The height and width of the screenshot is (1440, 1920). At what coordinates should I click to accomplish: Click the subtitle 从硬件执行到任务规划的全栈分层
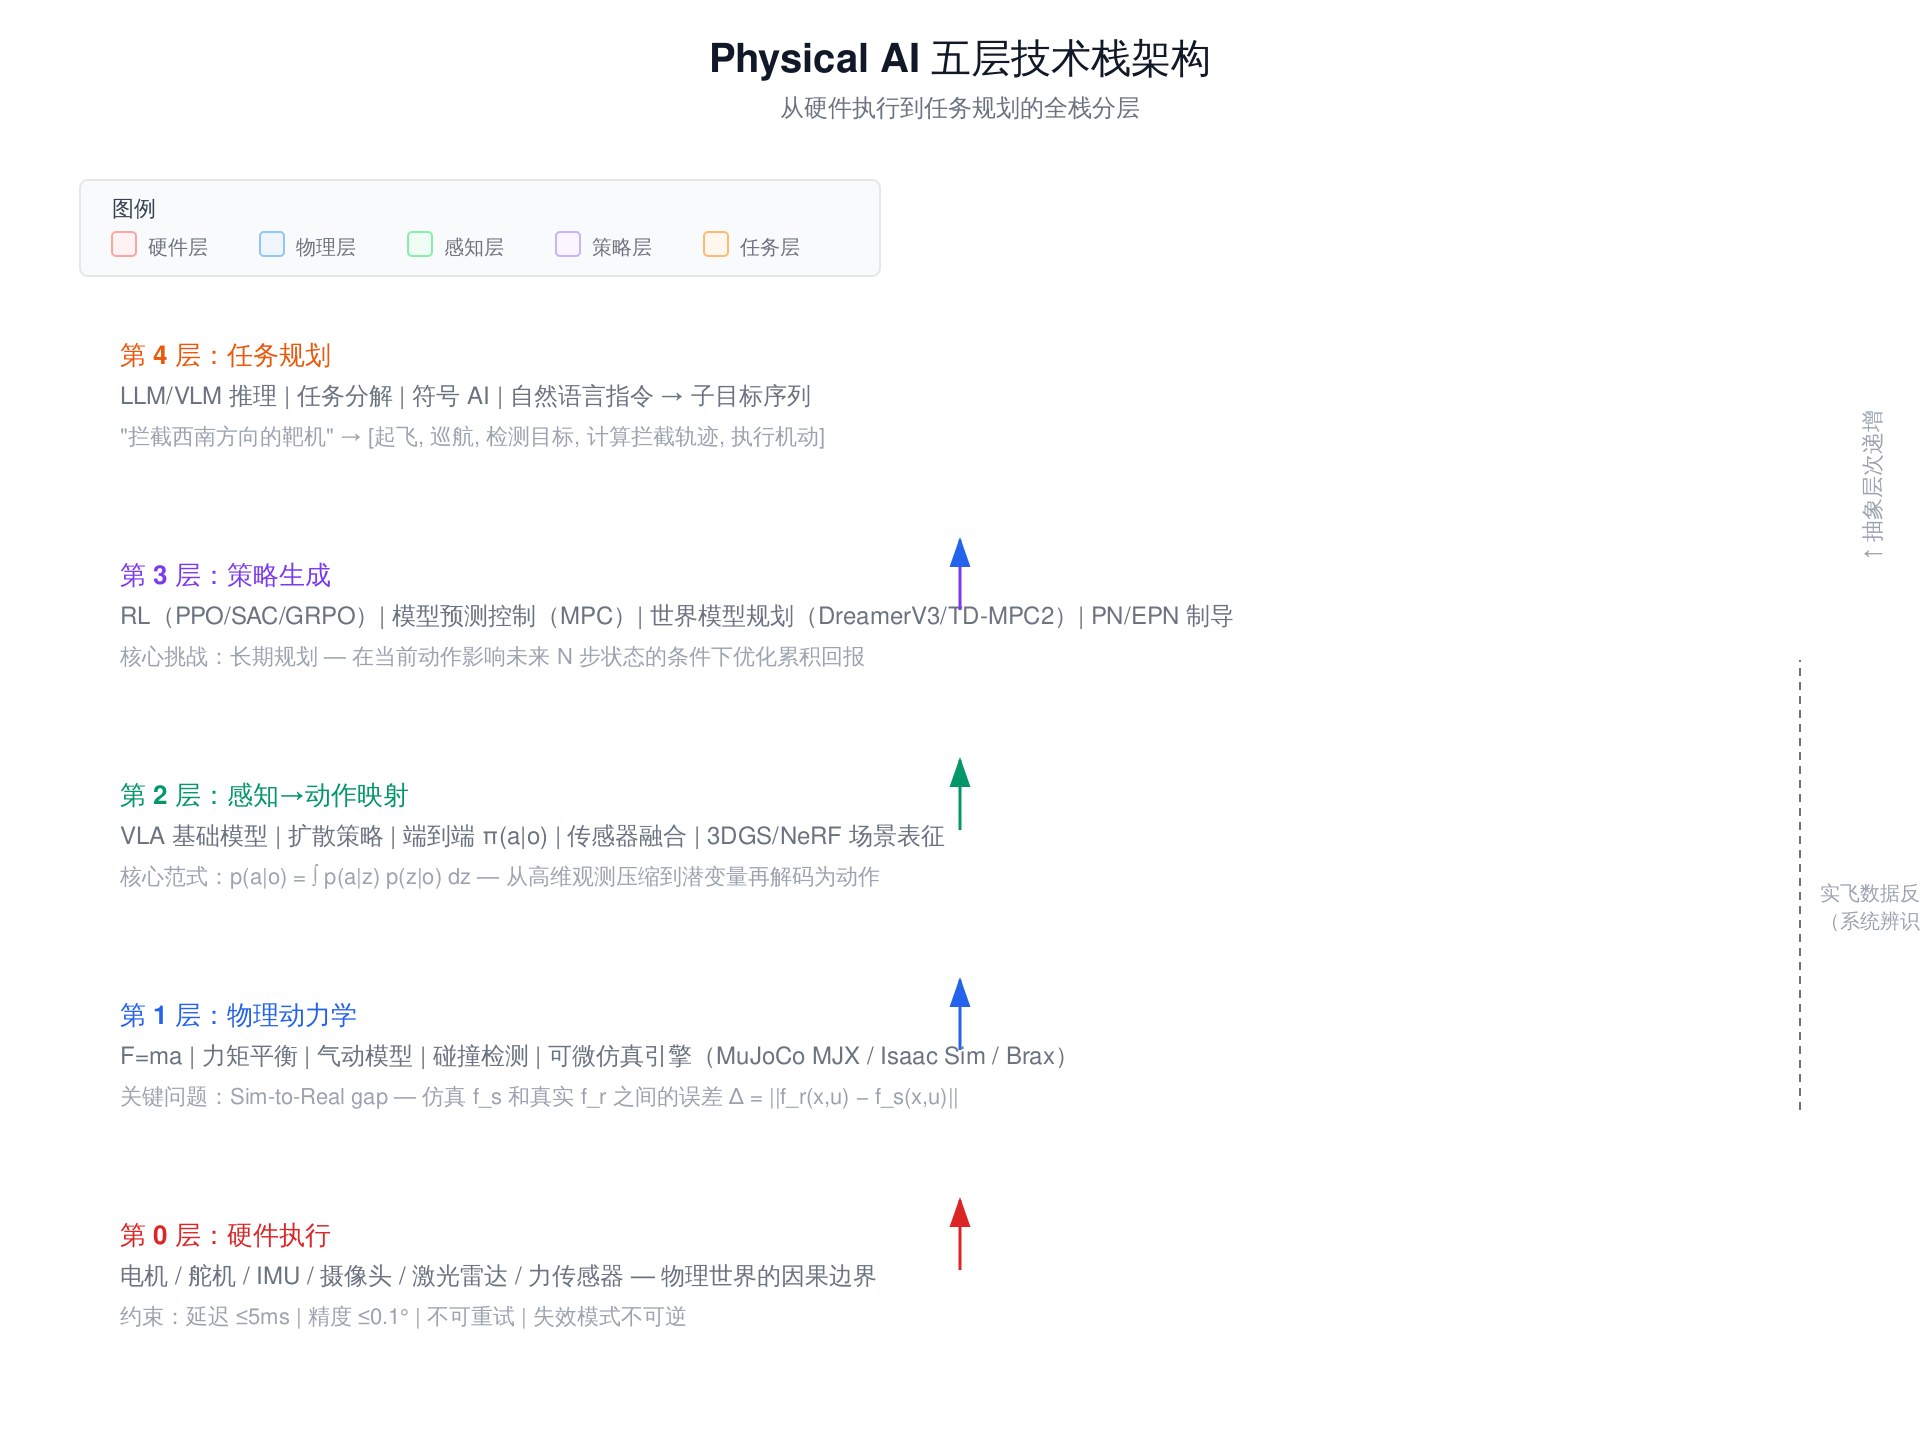960,108
